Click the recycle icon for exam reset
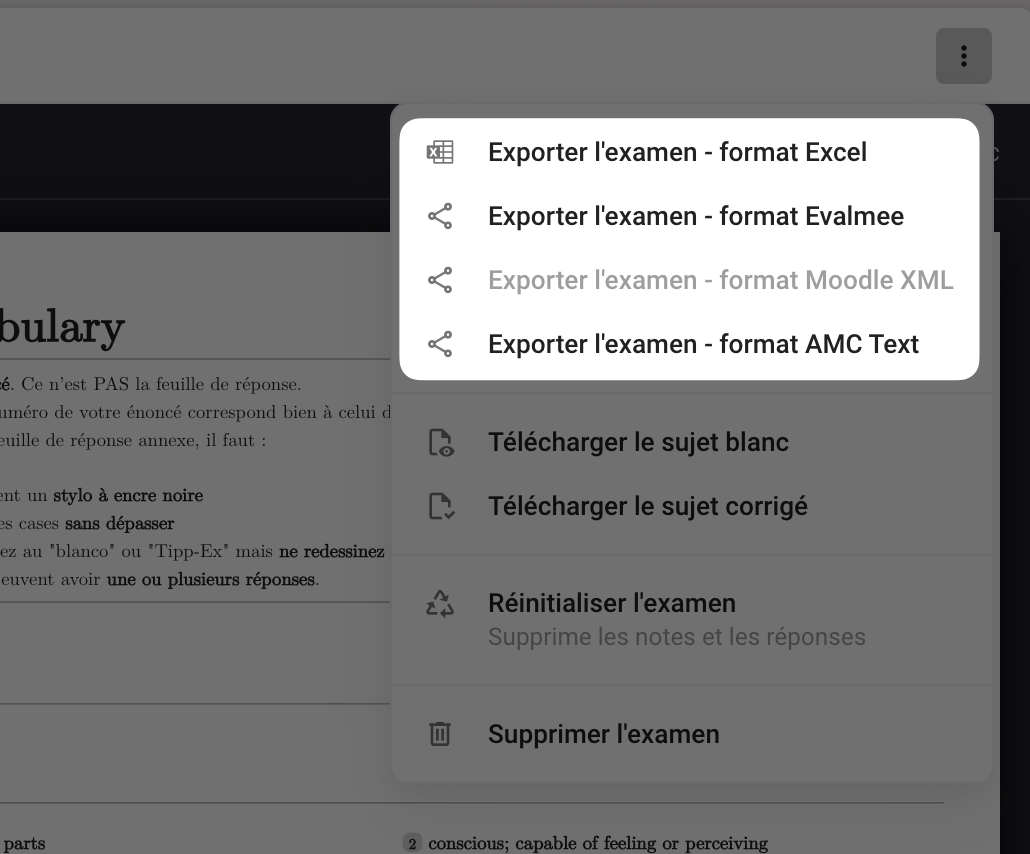 pos(440,604)
